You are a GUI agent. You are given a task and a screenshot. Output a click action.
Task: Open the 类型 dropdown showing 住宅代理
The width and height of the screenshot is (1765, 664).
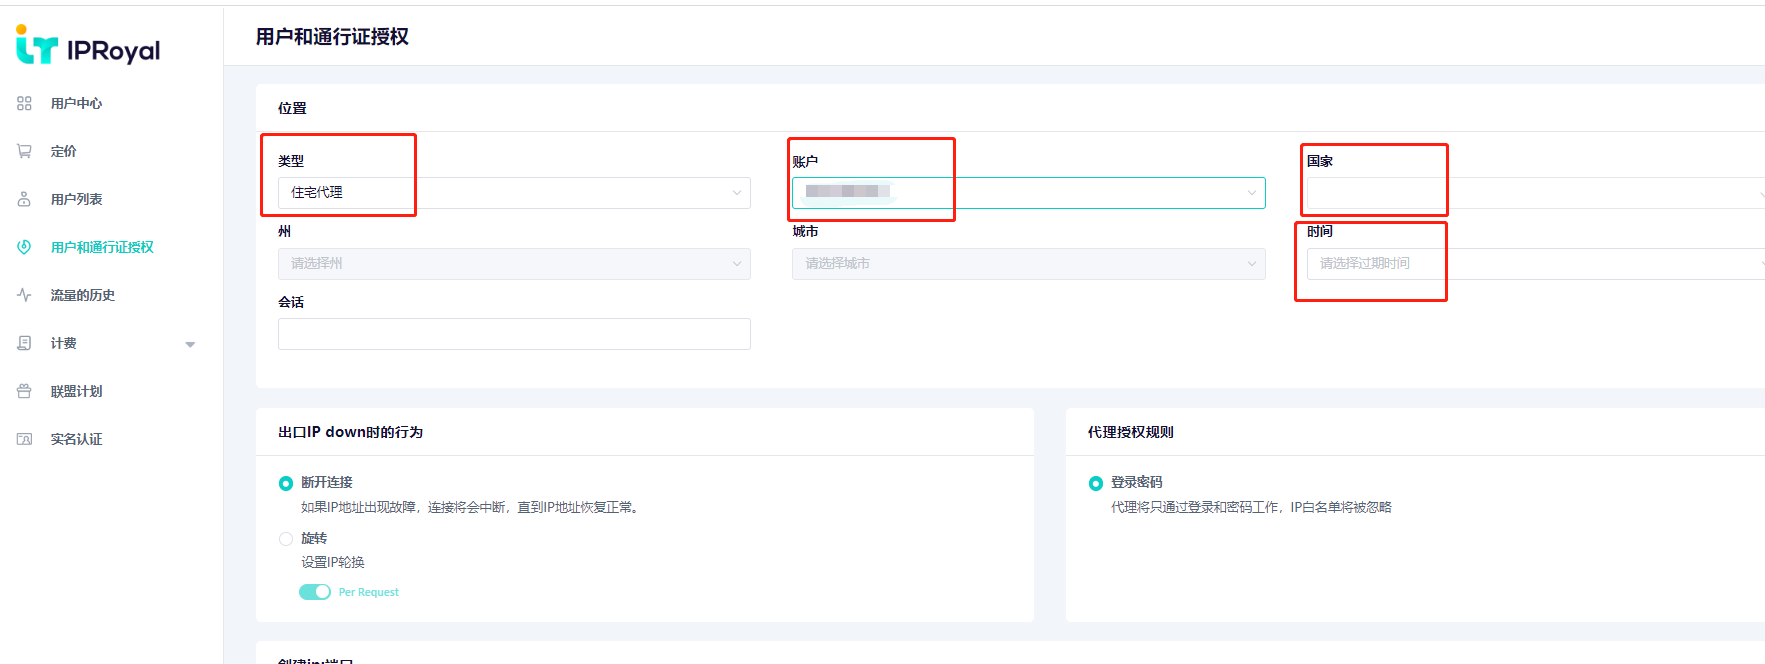[x=514, y=193]
